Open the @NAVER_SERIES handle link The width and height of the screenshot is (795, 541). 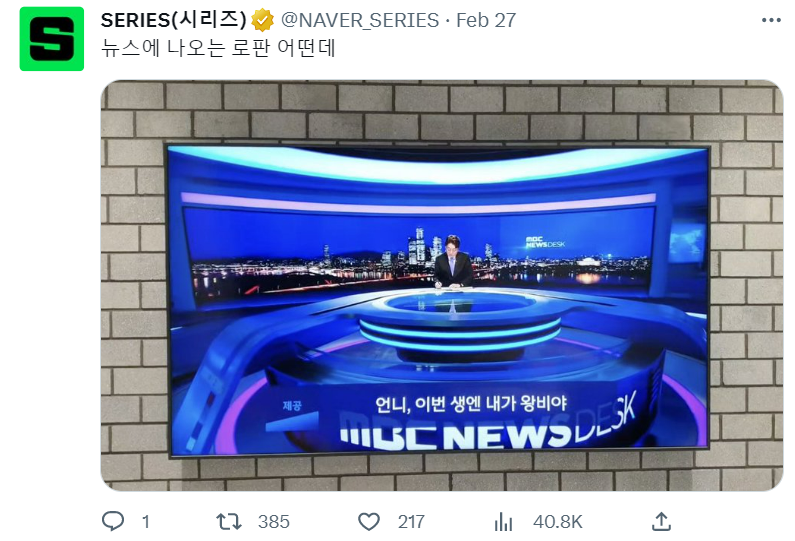click(360, 20)
